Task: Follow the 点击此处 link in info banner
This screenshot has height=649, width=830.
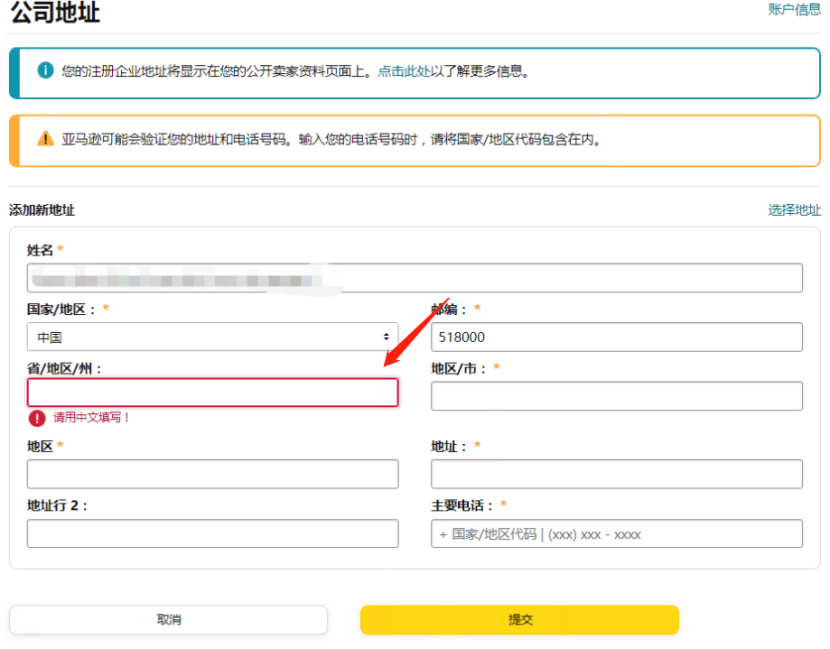Action: coord(404,72)
